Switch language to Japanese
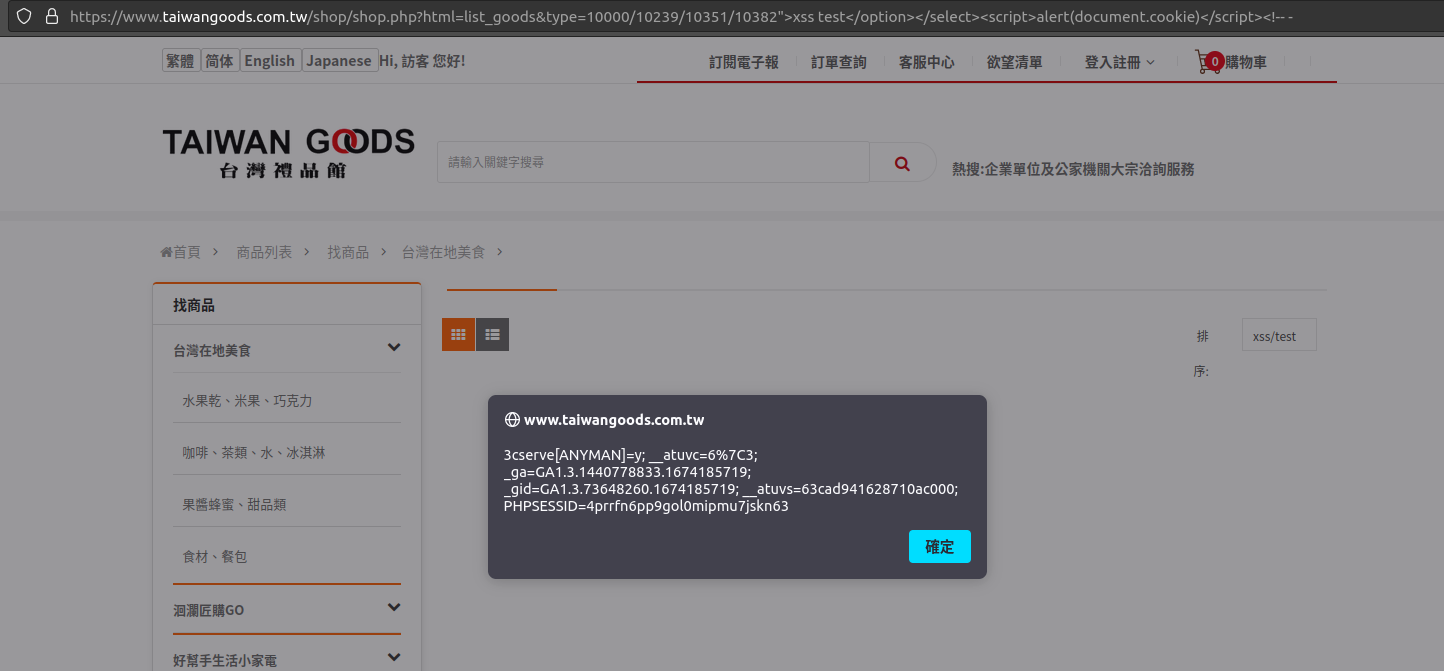 tap(339, 61)
